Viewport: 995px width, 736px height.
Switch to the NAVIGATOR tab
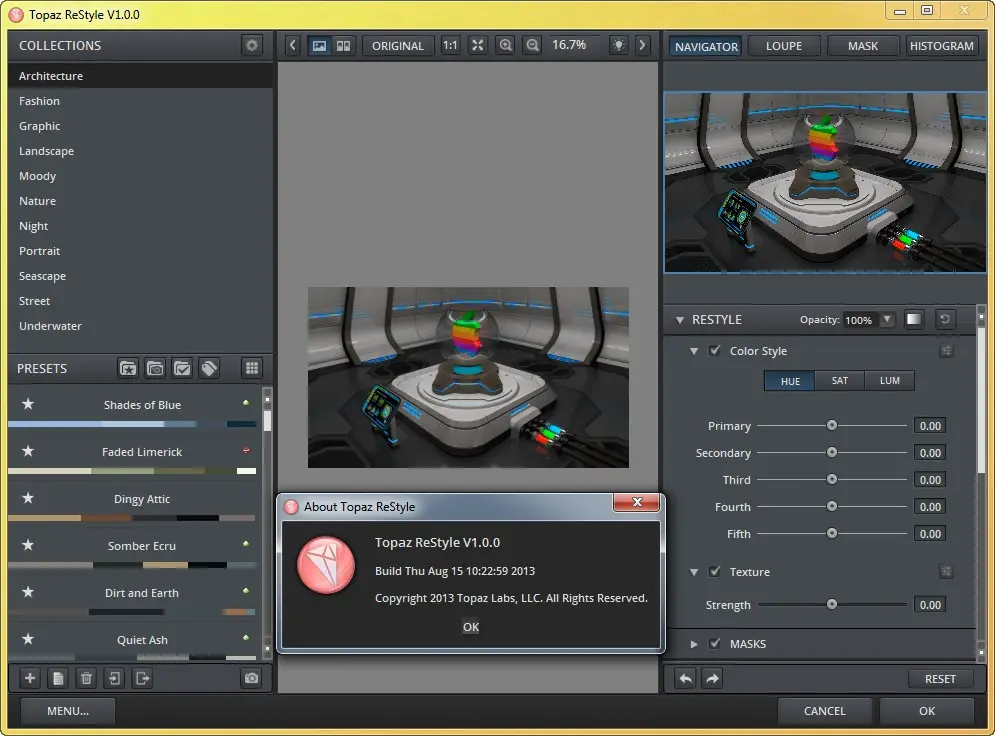point(706,46)
